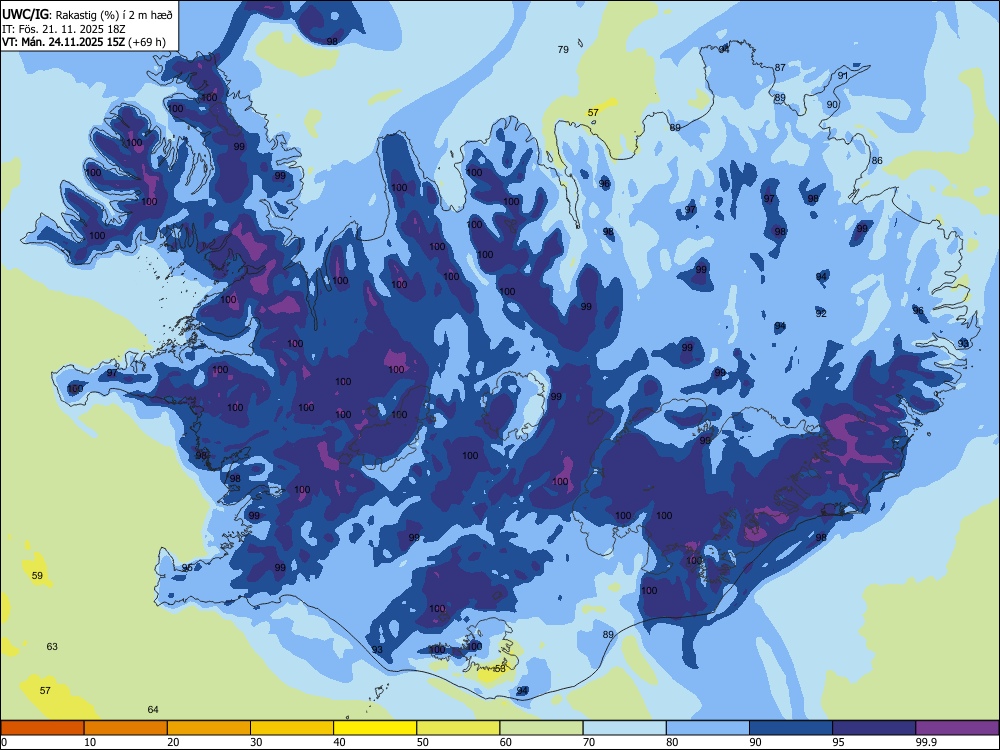Viewport: 1000px width, 750px height.
Task: Click the 70–80 pale blue legend swatch
Action: point(624,728)
